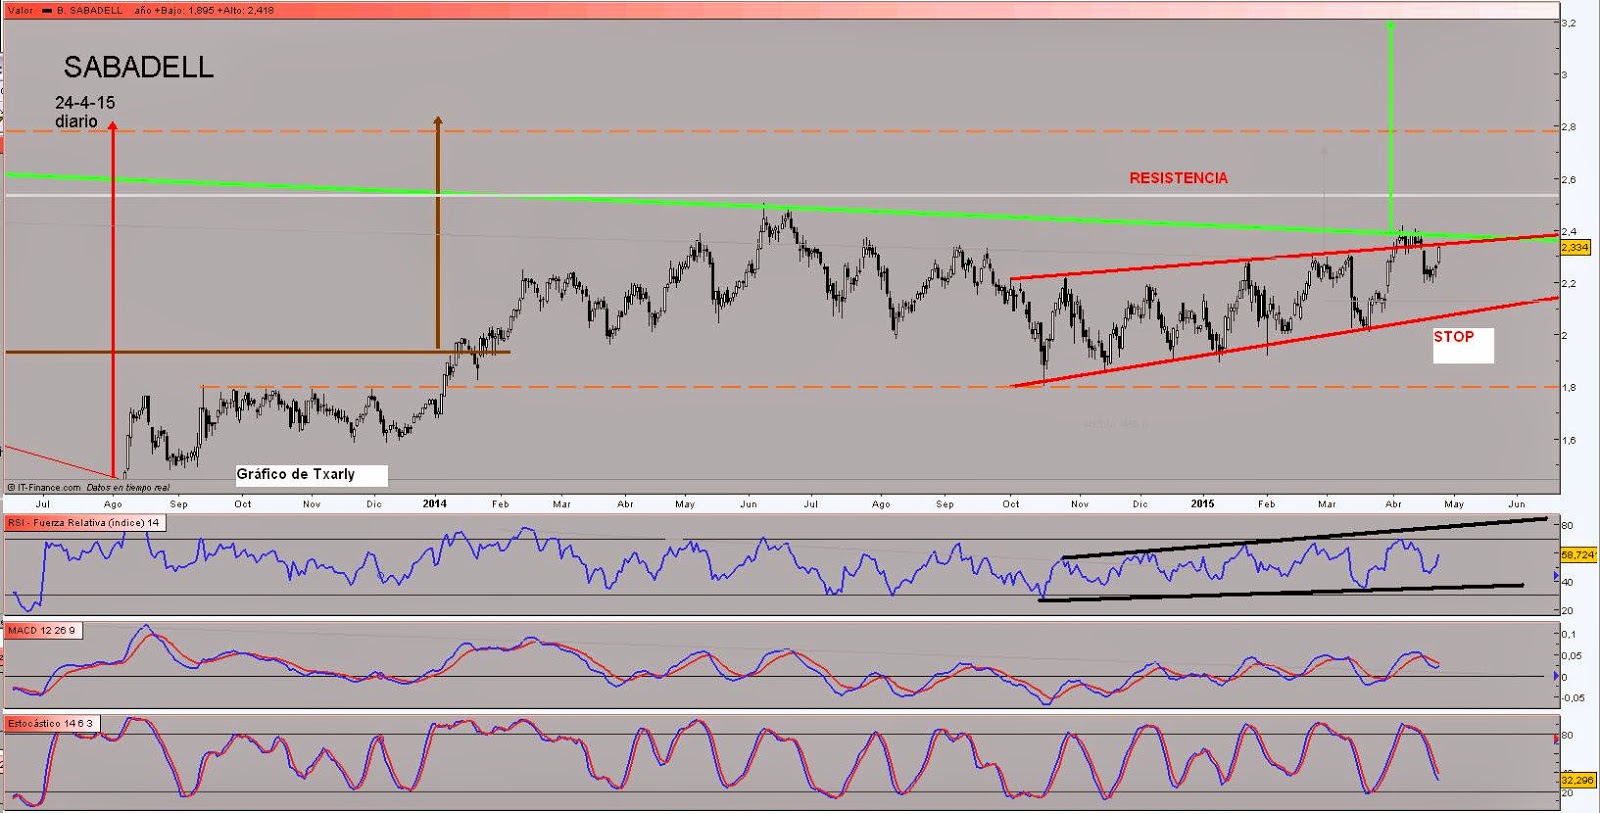Click the -0,05 MACD scale value
The height and width of the screenshot is (813, 1600).
[1572, 698]
